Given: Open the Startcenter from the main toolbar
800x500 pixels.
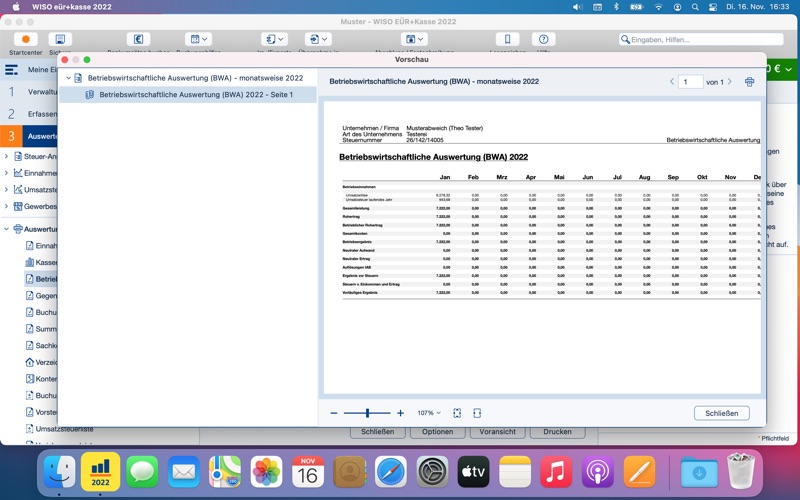Looking at the screenshot, I should click(x=26, y=39).
